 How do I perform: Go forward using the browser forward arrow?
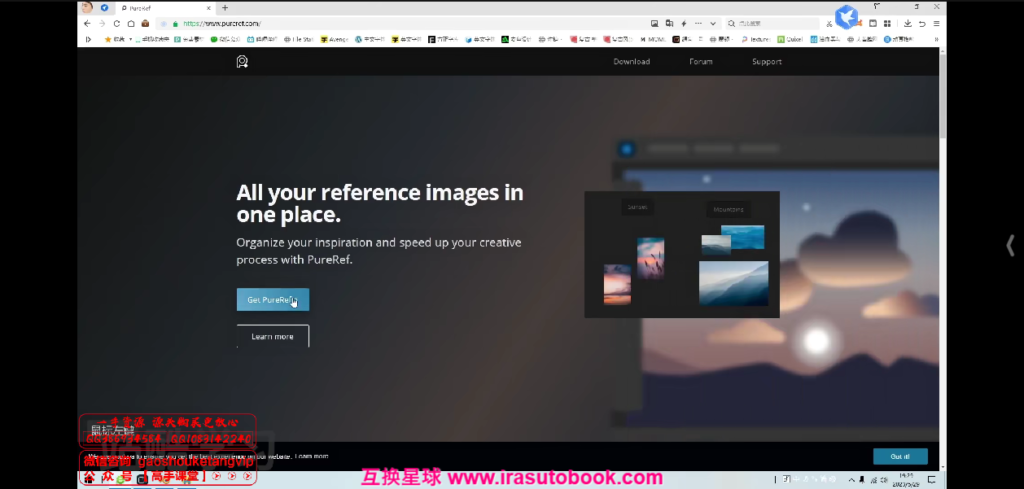click(102, 24)
